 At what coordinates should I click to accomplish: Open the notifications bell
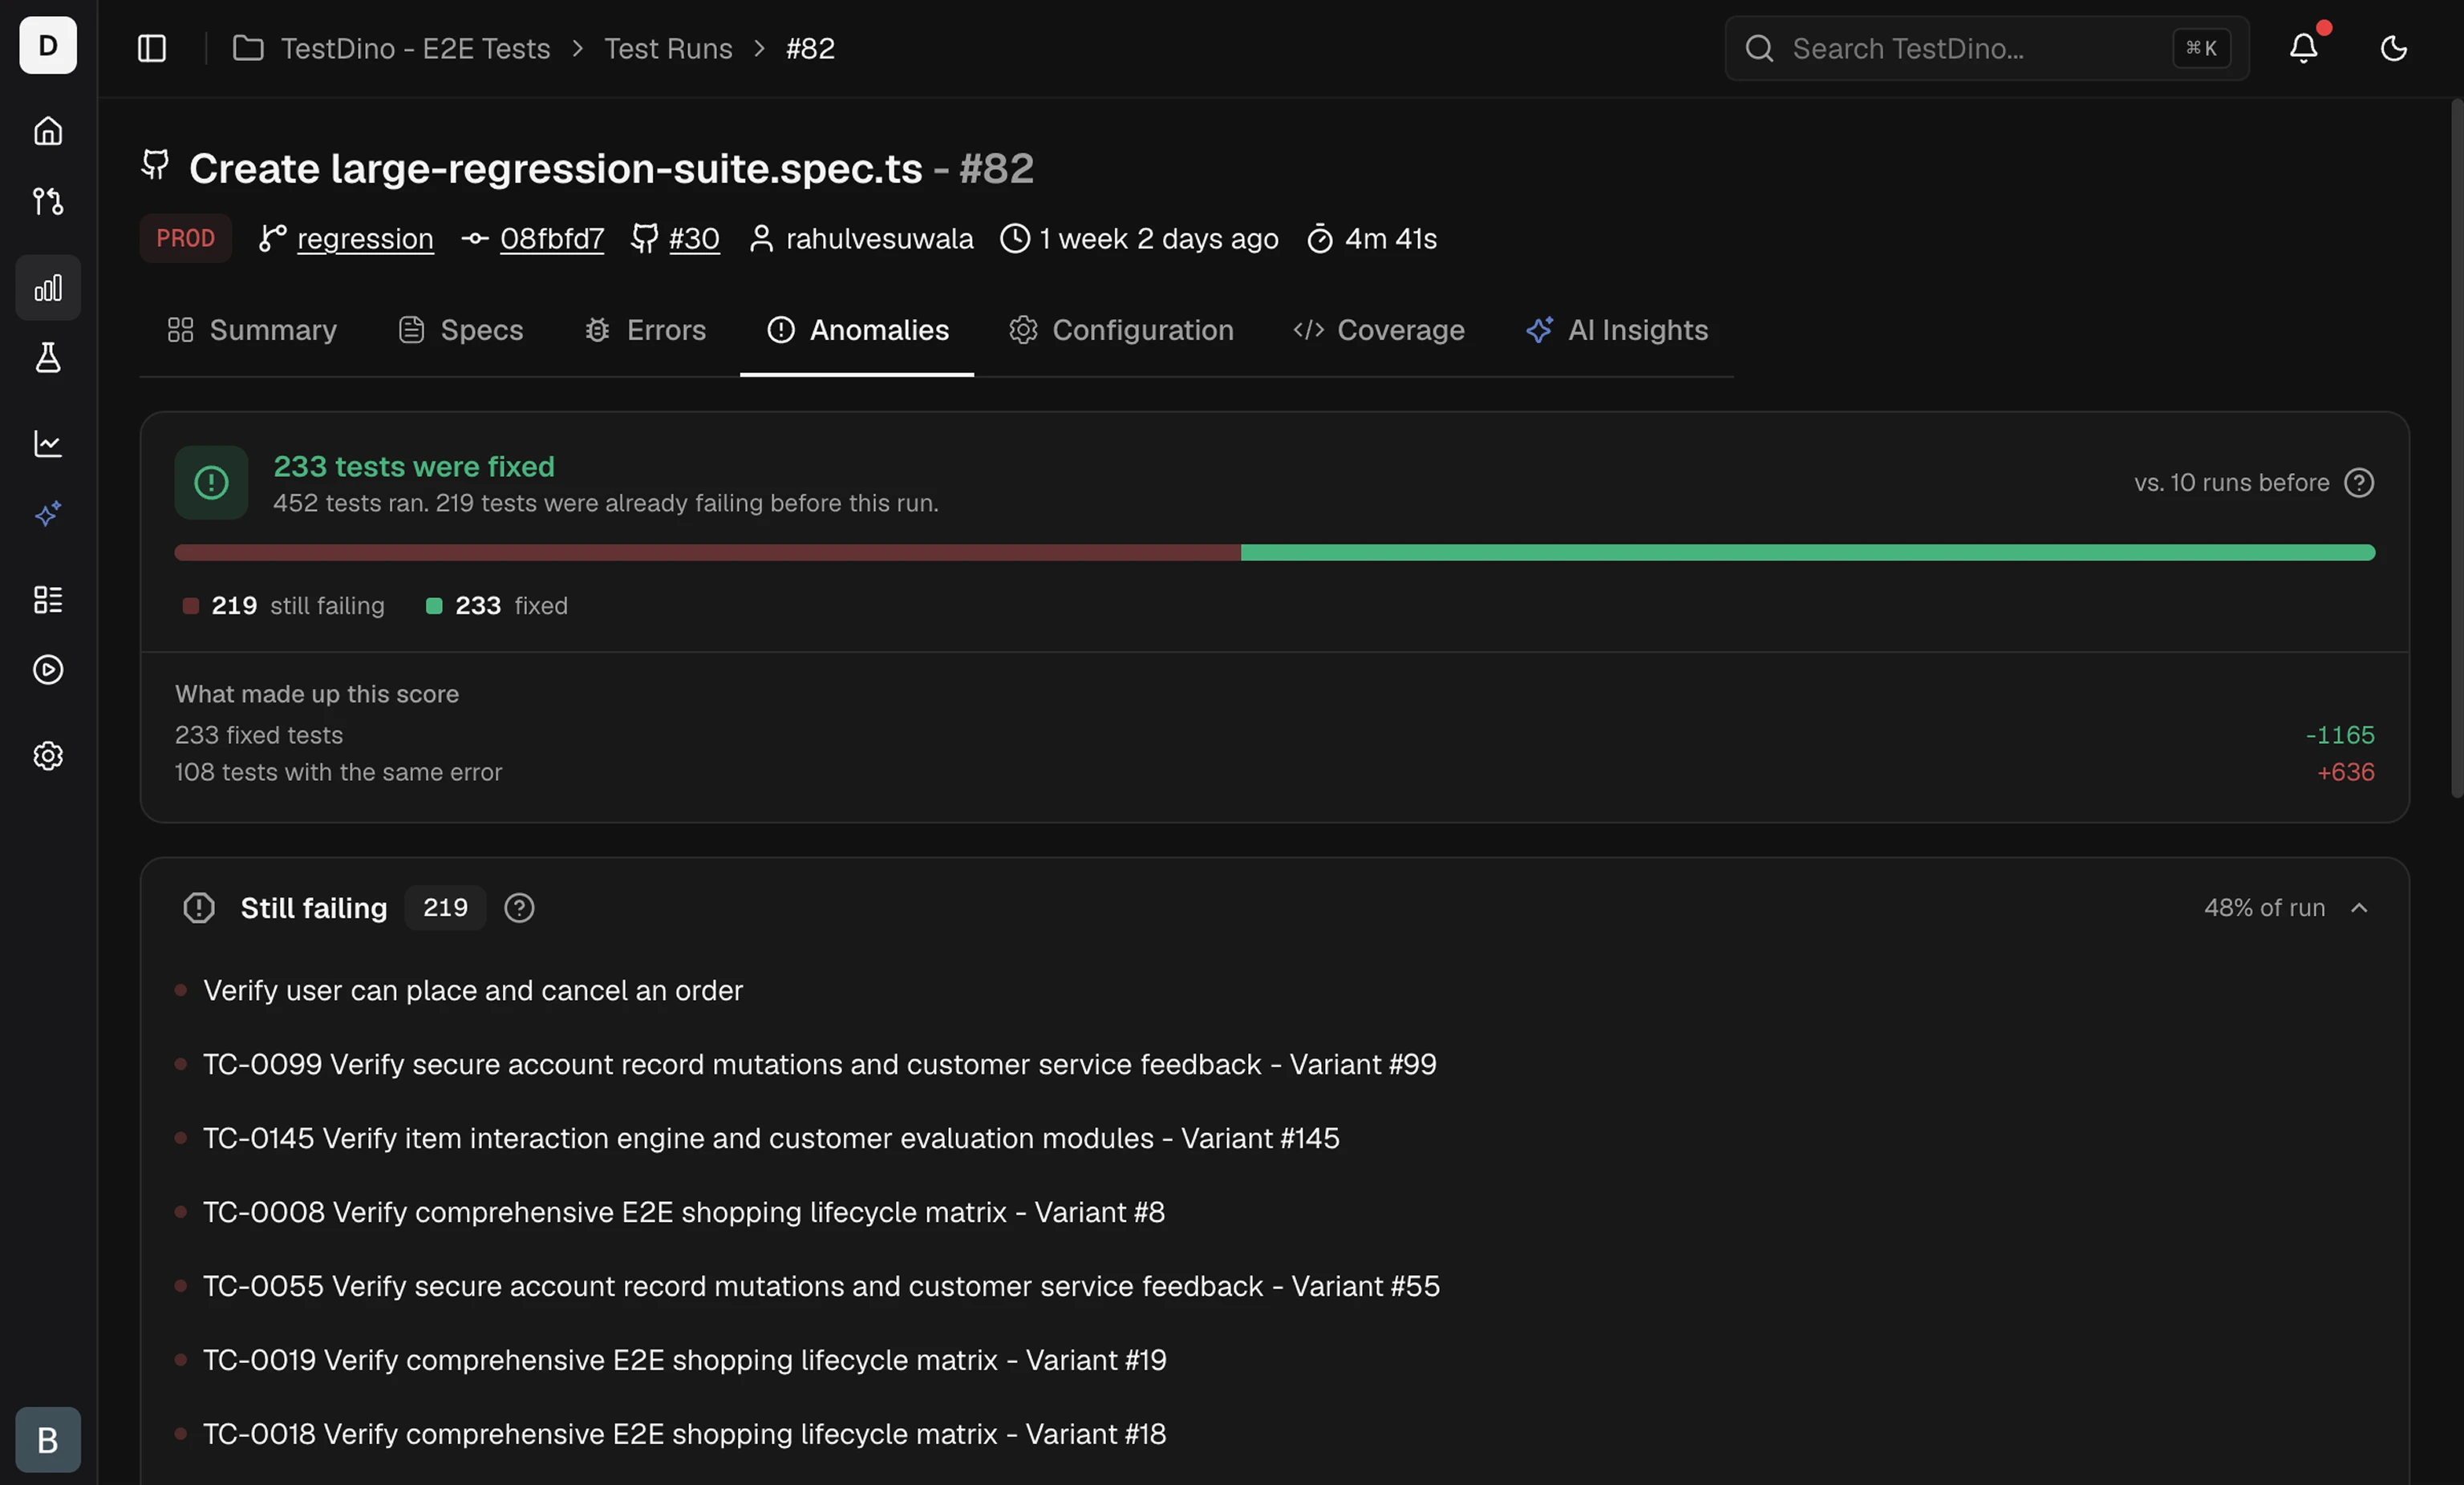[x=2304, y=48]
